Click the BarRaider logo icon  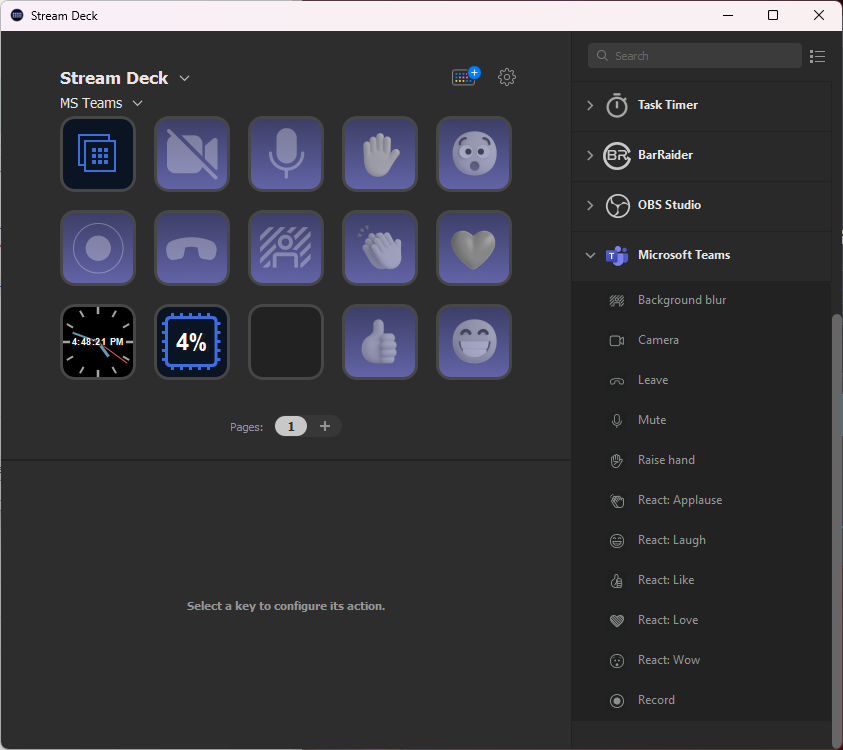617,155
